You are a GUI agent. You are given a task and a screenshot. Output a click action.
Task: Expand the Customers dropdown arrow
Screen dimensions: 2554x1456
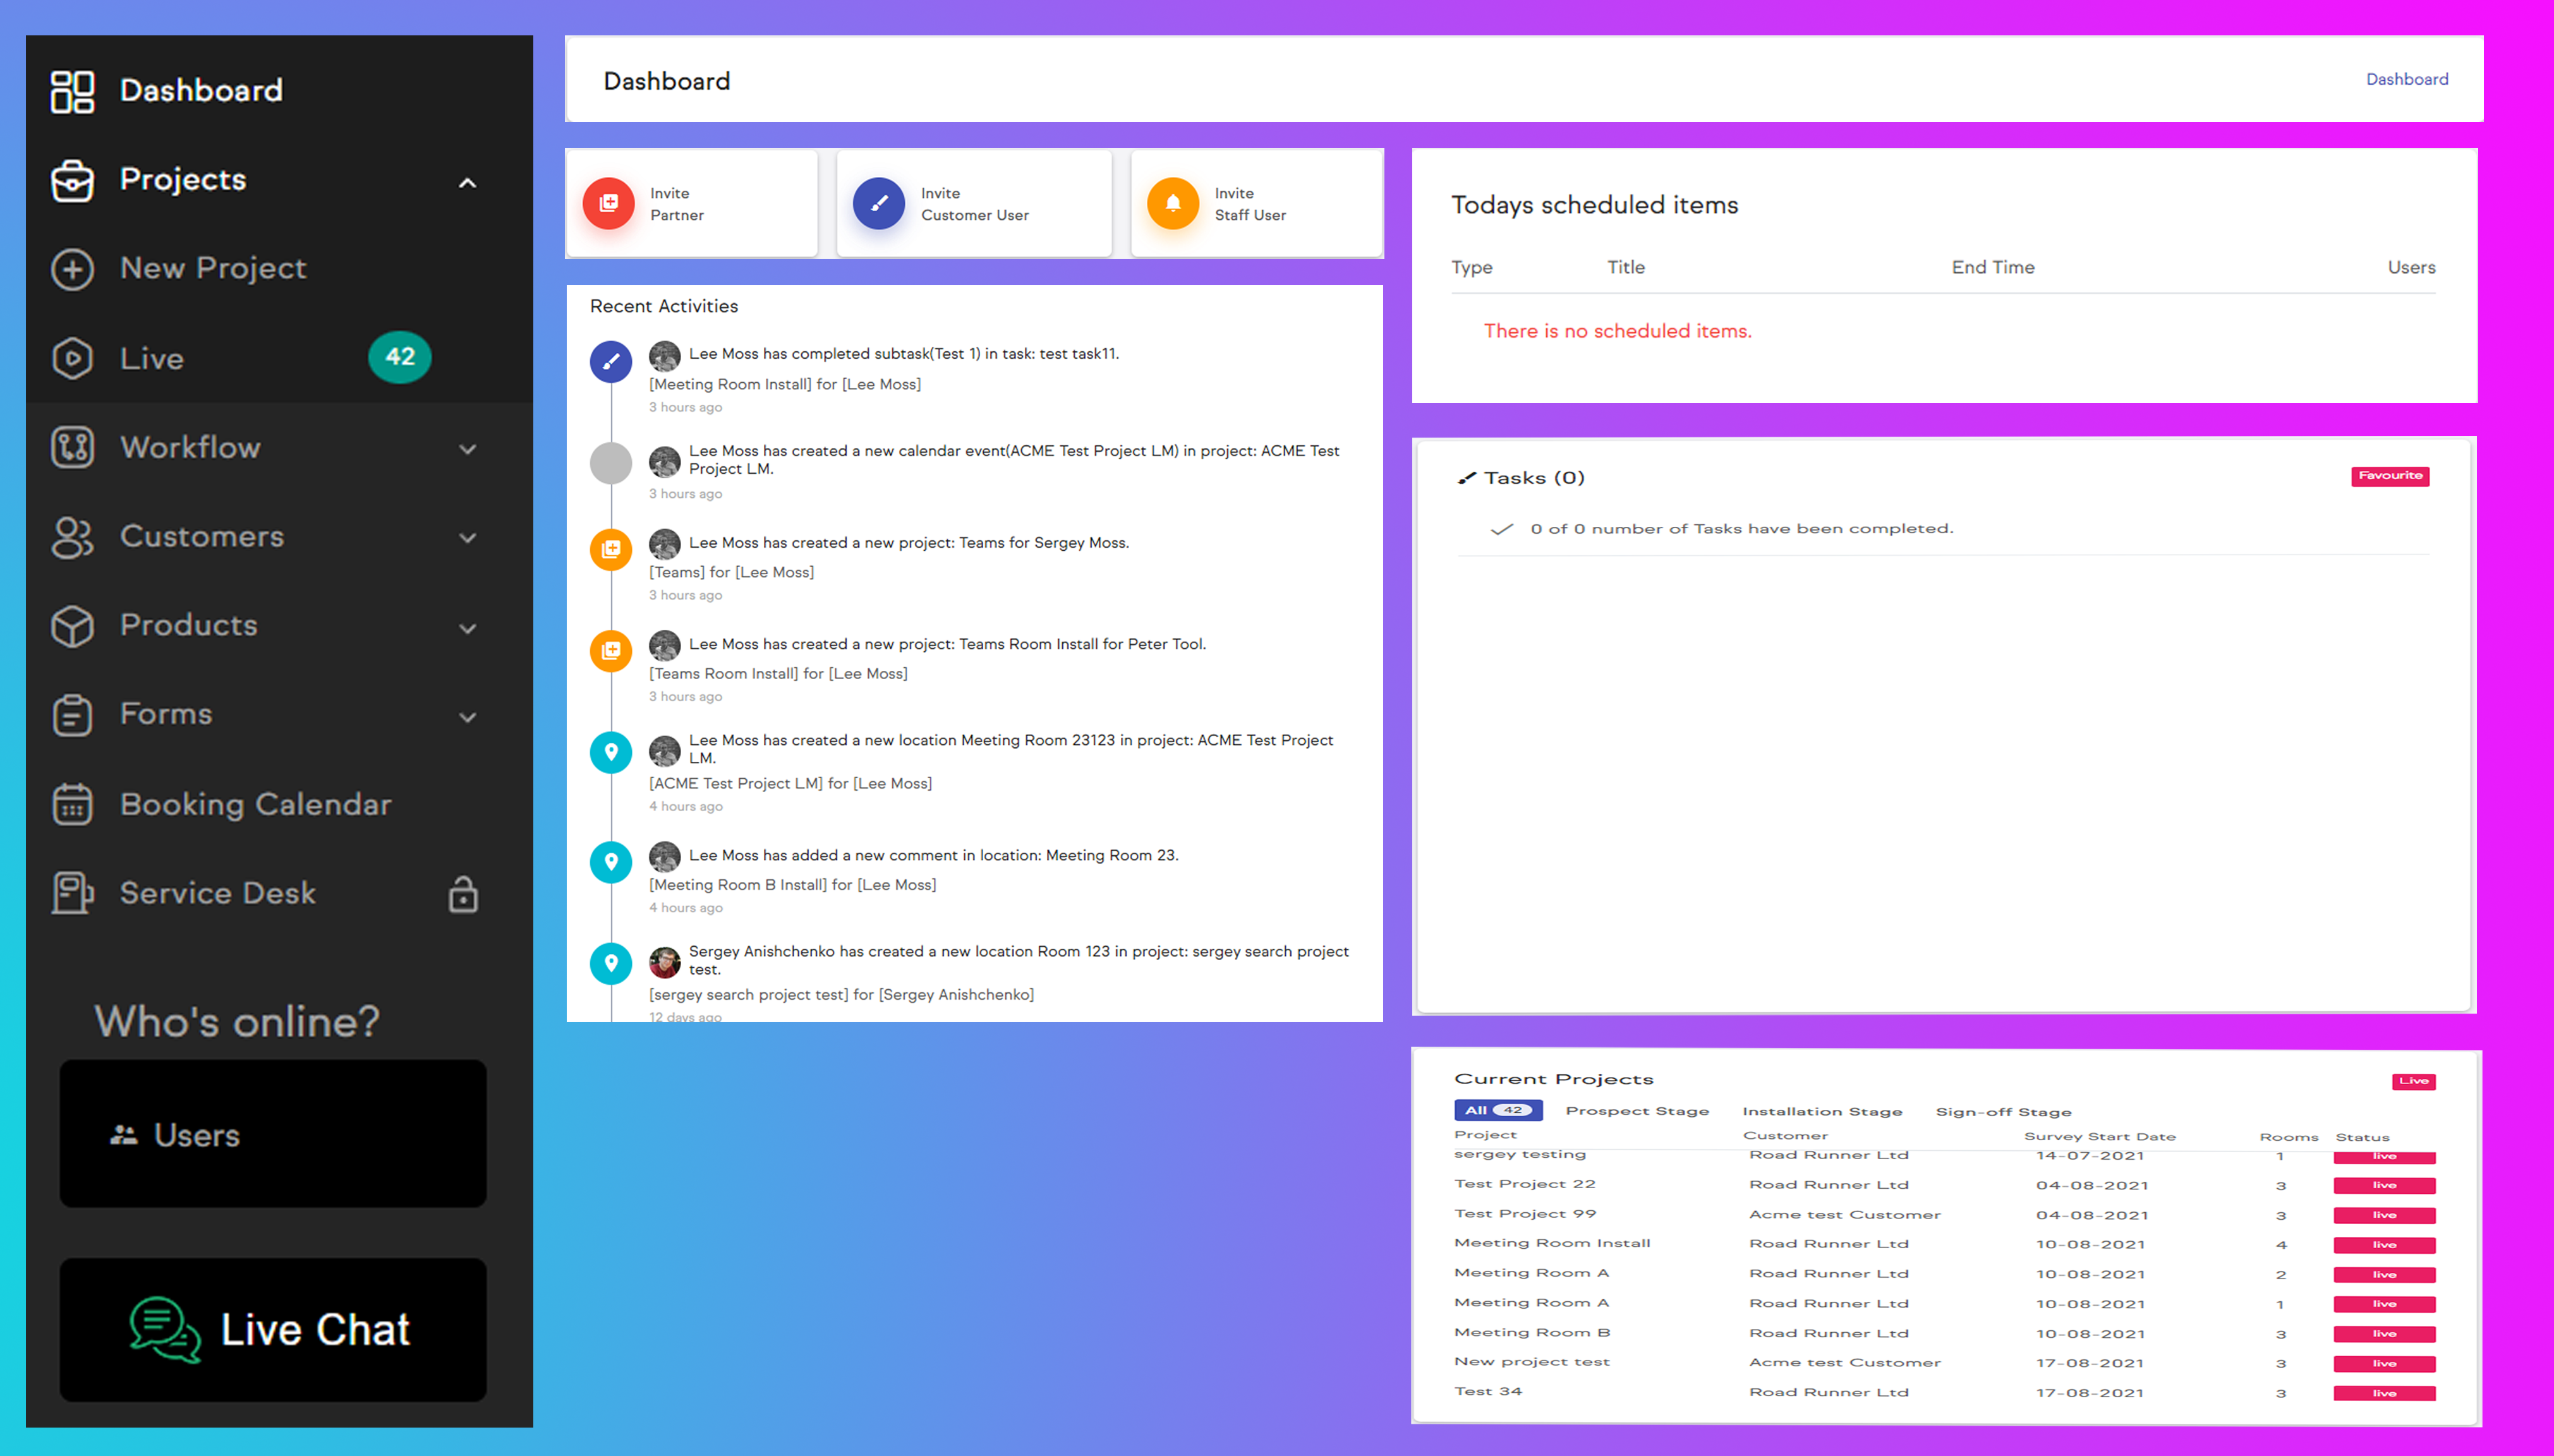coord(467,537)
